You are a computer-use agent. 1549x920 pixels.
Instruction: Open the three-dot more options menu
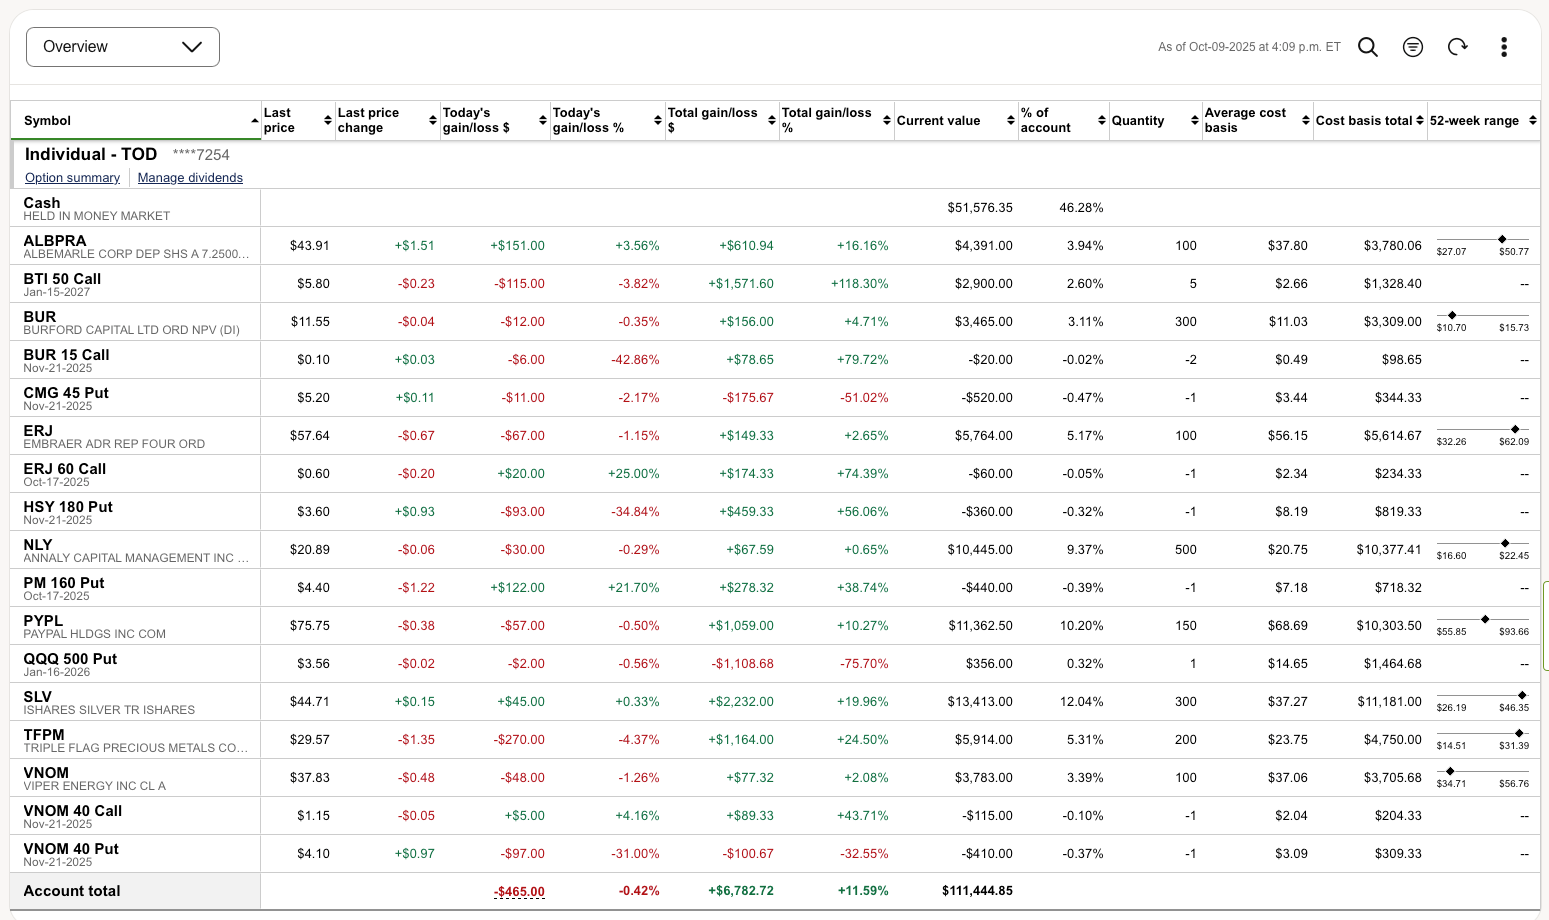click(x=1503, y=47)
